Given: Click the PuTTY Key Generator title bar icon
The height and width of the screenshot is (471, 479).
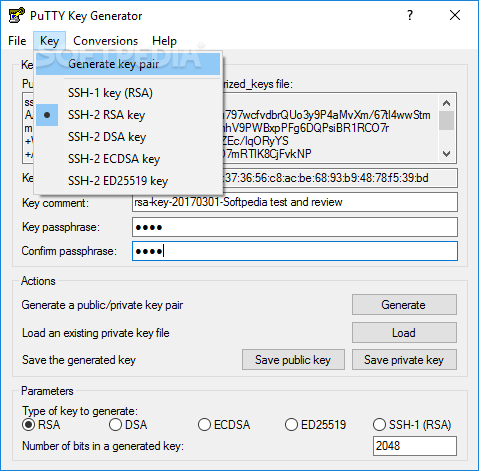Looking at the screenshot, I should pyautogui.click(x=16, y=15).
